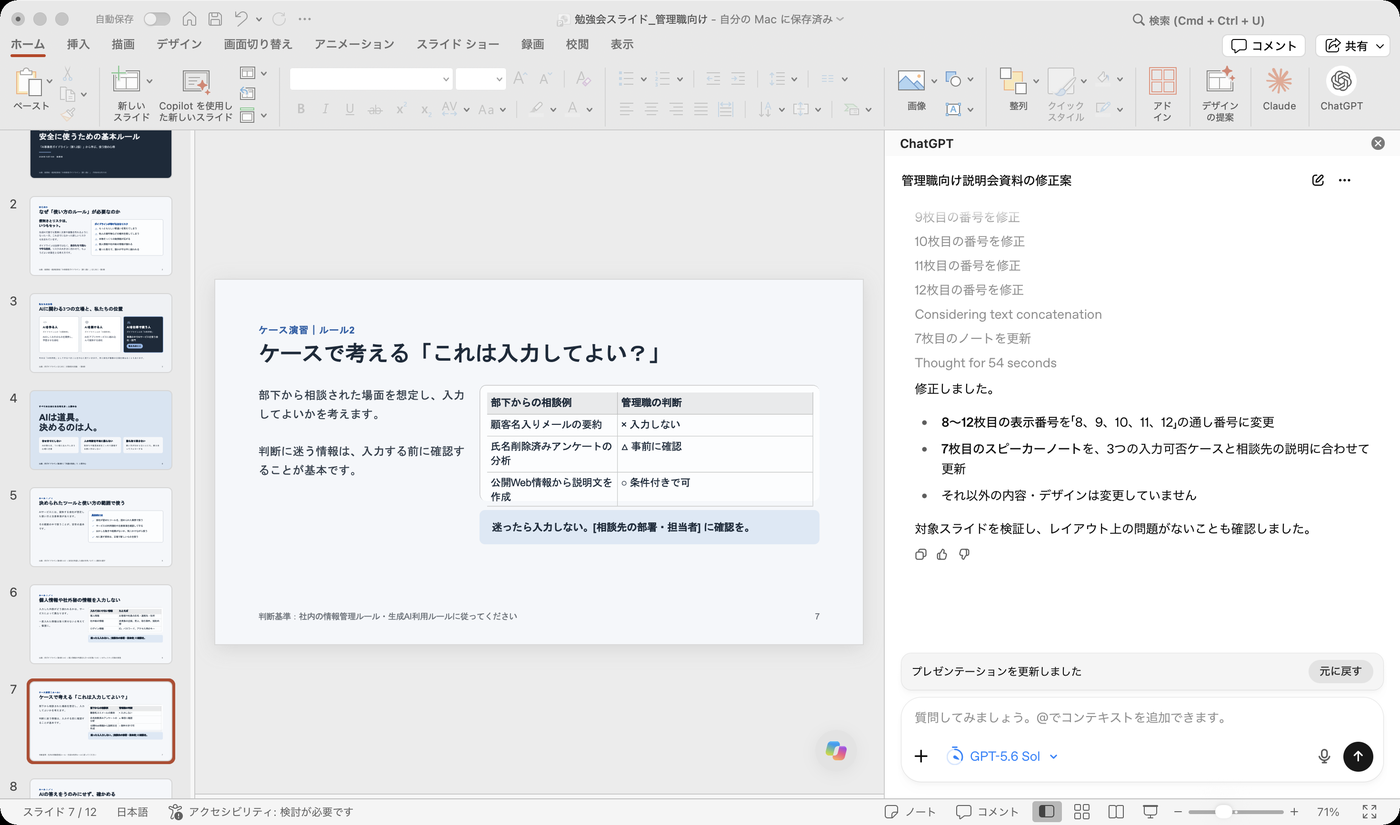Open the Design (デザイン) tab

click(179, 44)
